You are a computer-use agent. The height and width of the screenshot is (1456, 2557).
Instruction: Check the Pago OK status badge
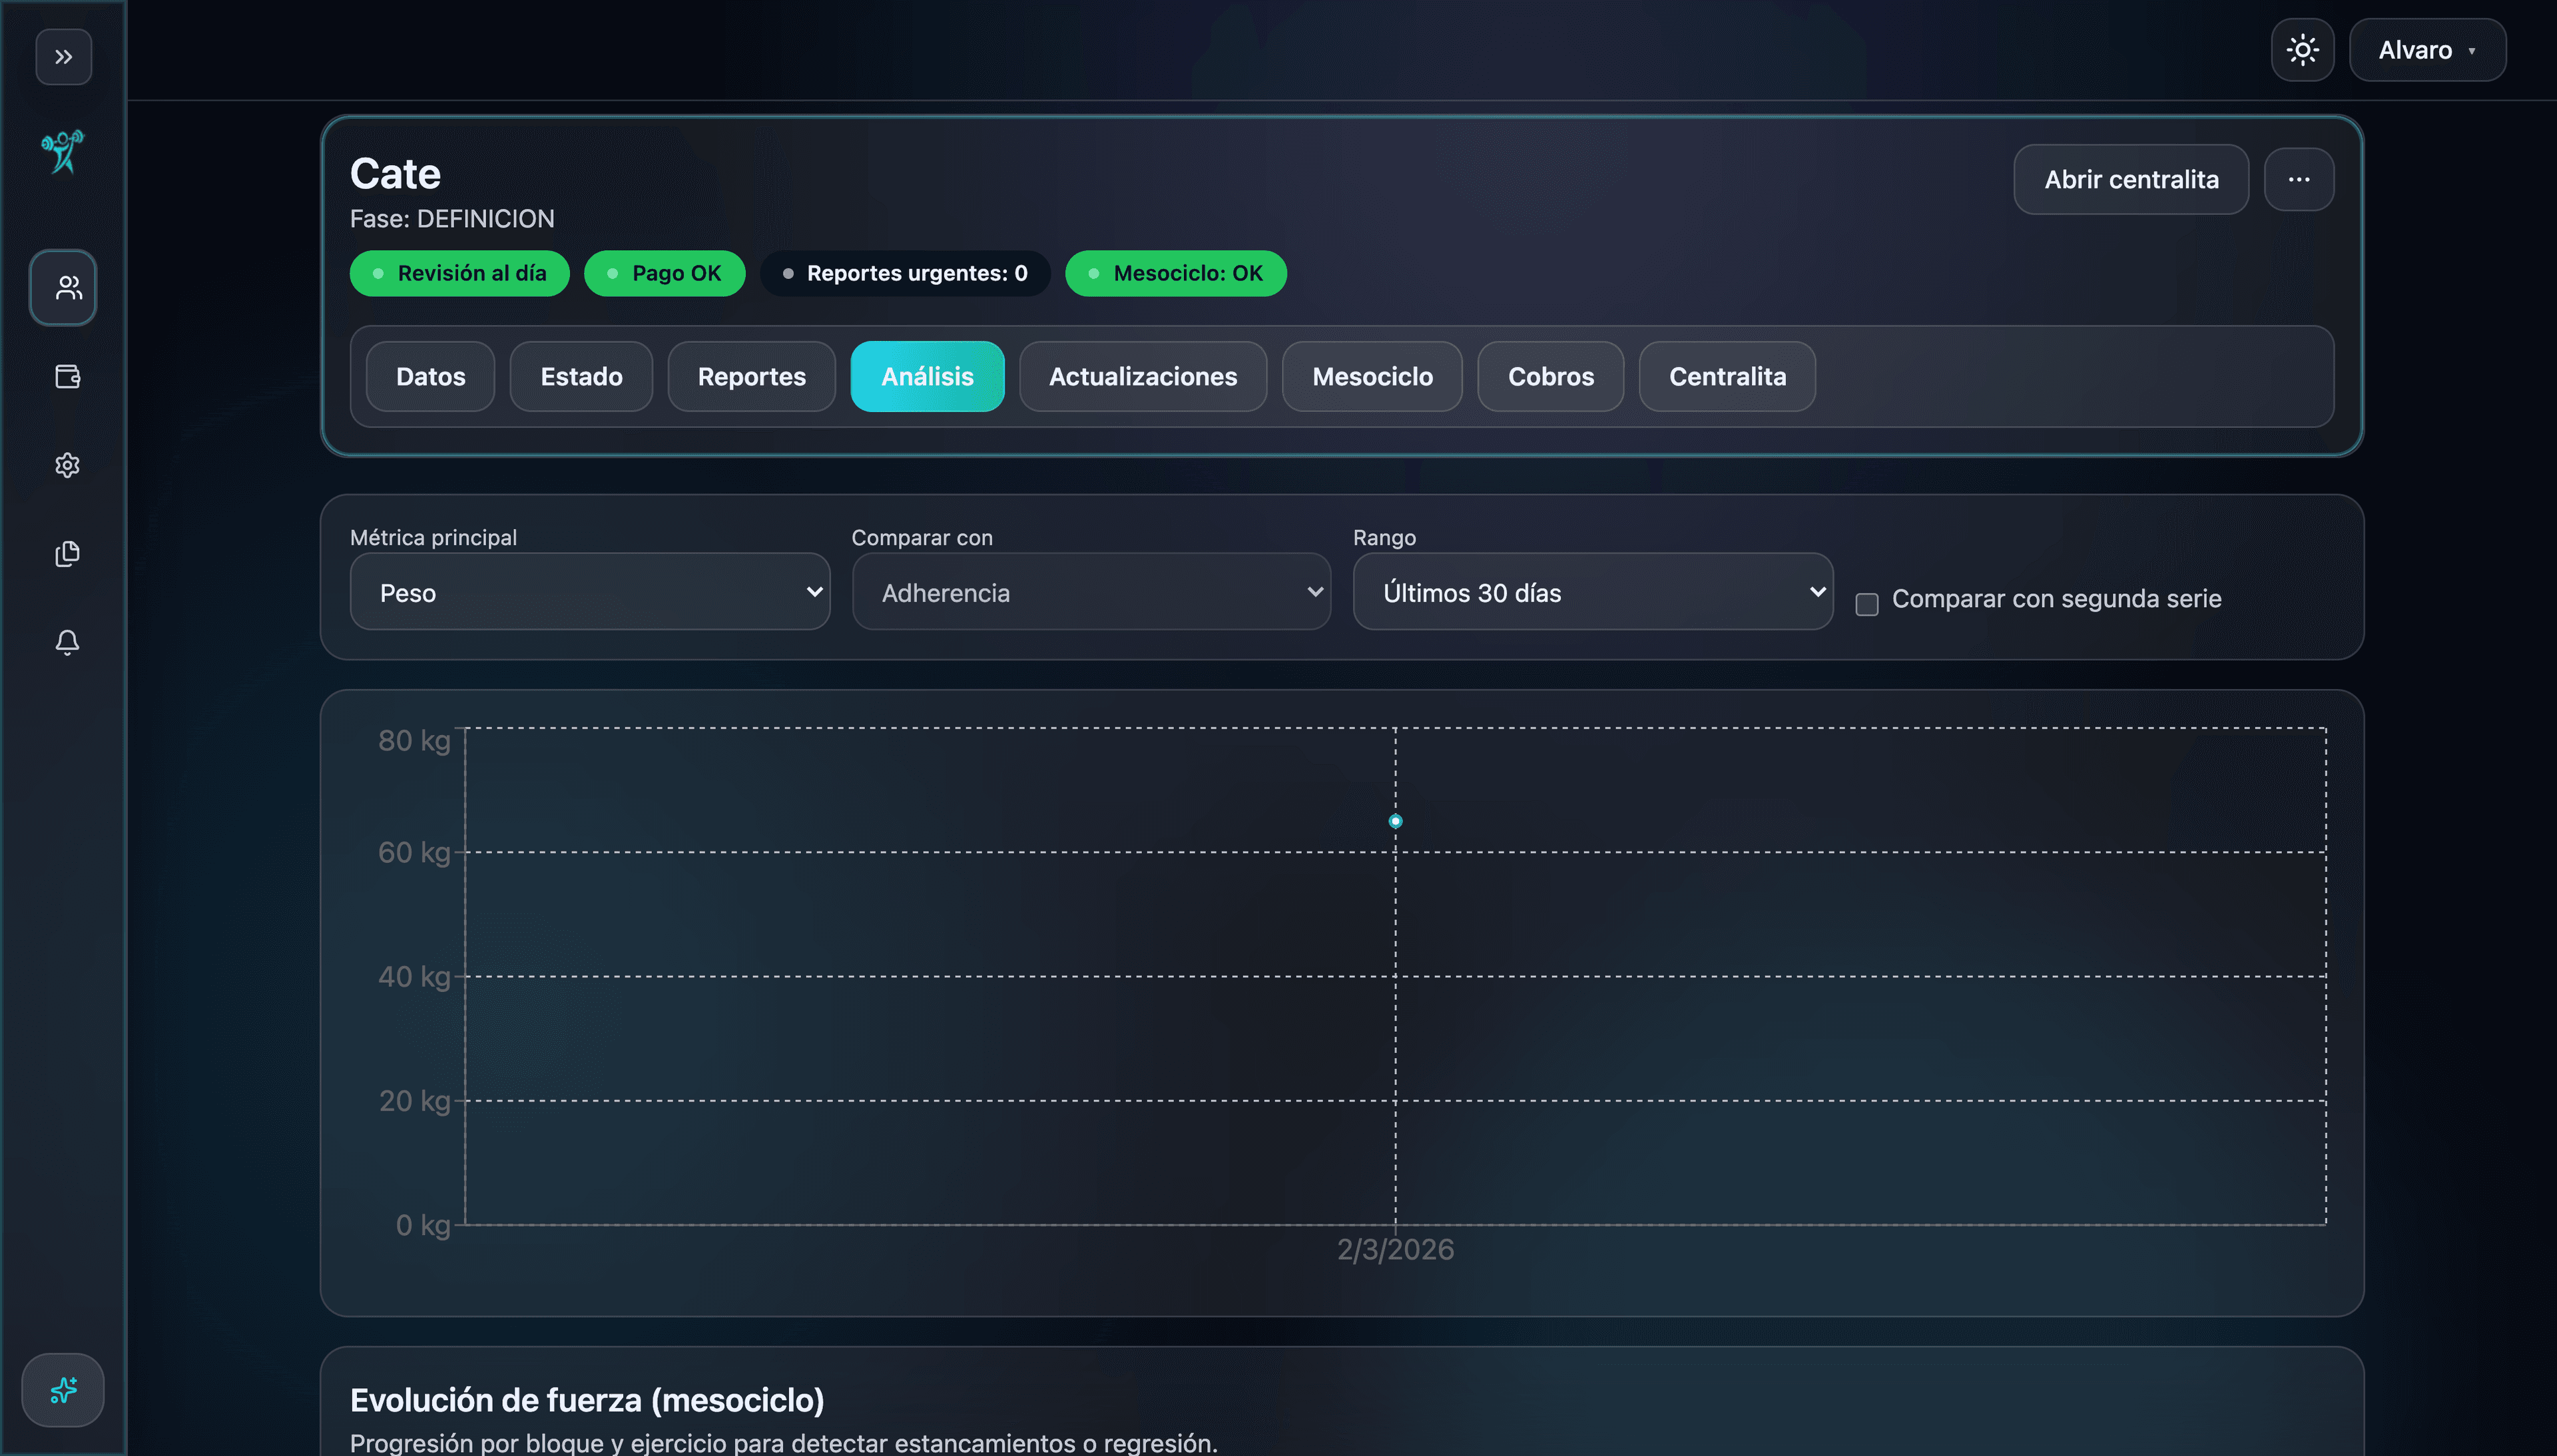664,273
